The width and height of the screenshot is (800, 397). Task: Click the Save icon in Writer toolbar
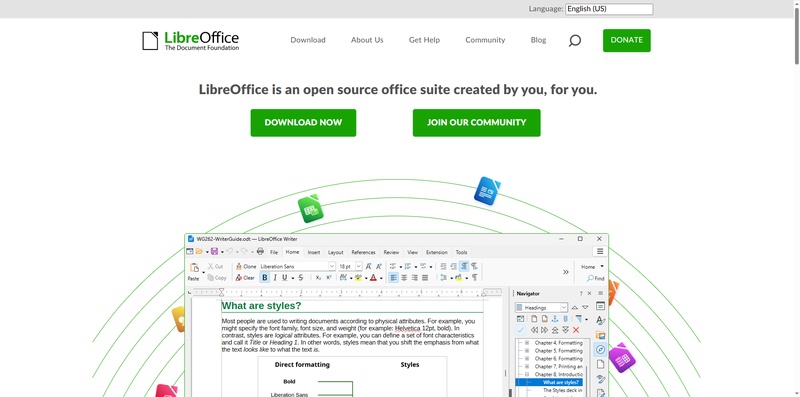[214, 252]
